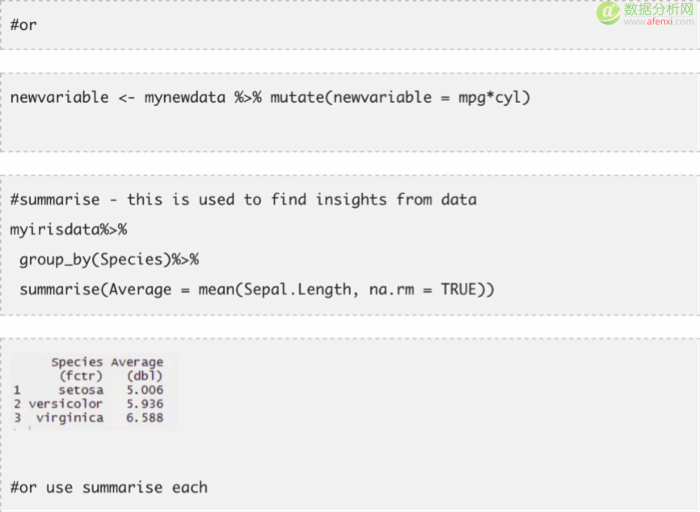Click the 5.006 average value
Screen dimensions: 700x512
[145, 390]
